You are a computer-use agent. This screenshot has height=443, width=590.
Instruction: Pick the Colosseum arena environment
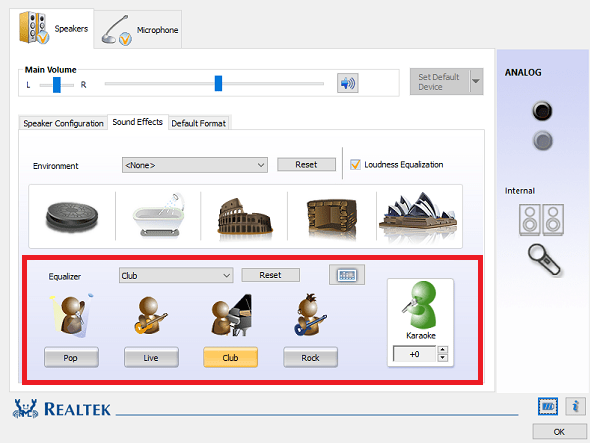point(245,216)
